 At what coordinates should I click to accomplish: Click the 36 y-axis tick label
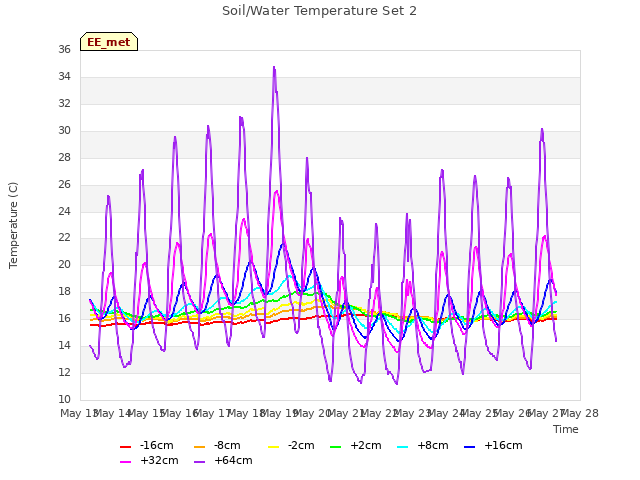click(x=64, y=49)
